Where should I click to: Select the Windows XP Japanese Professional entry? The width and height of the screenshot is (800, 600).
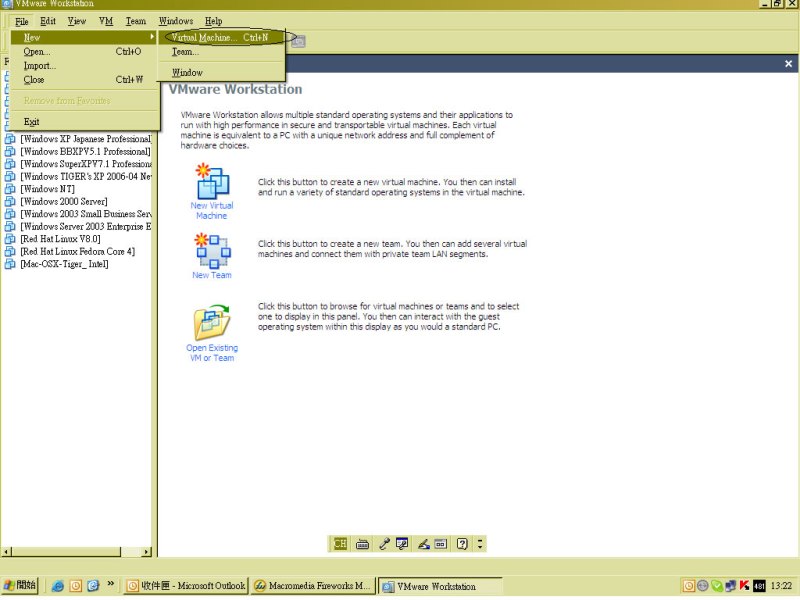tap(86, 139)
